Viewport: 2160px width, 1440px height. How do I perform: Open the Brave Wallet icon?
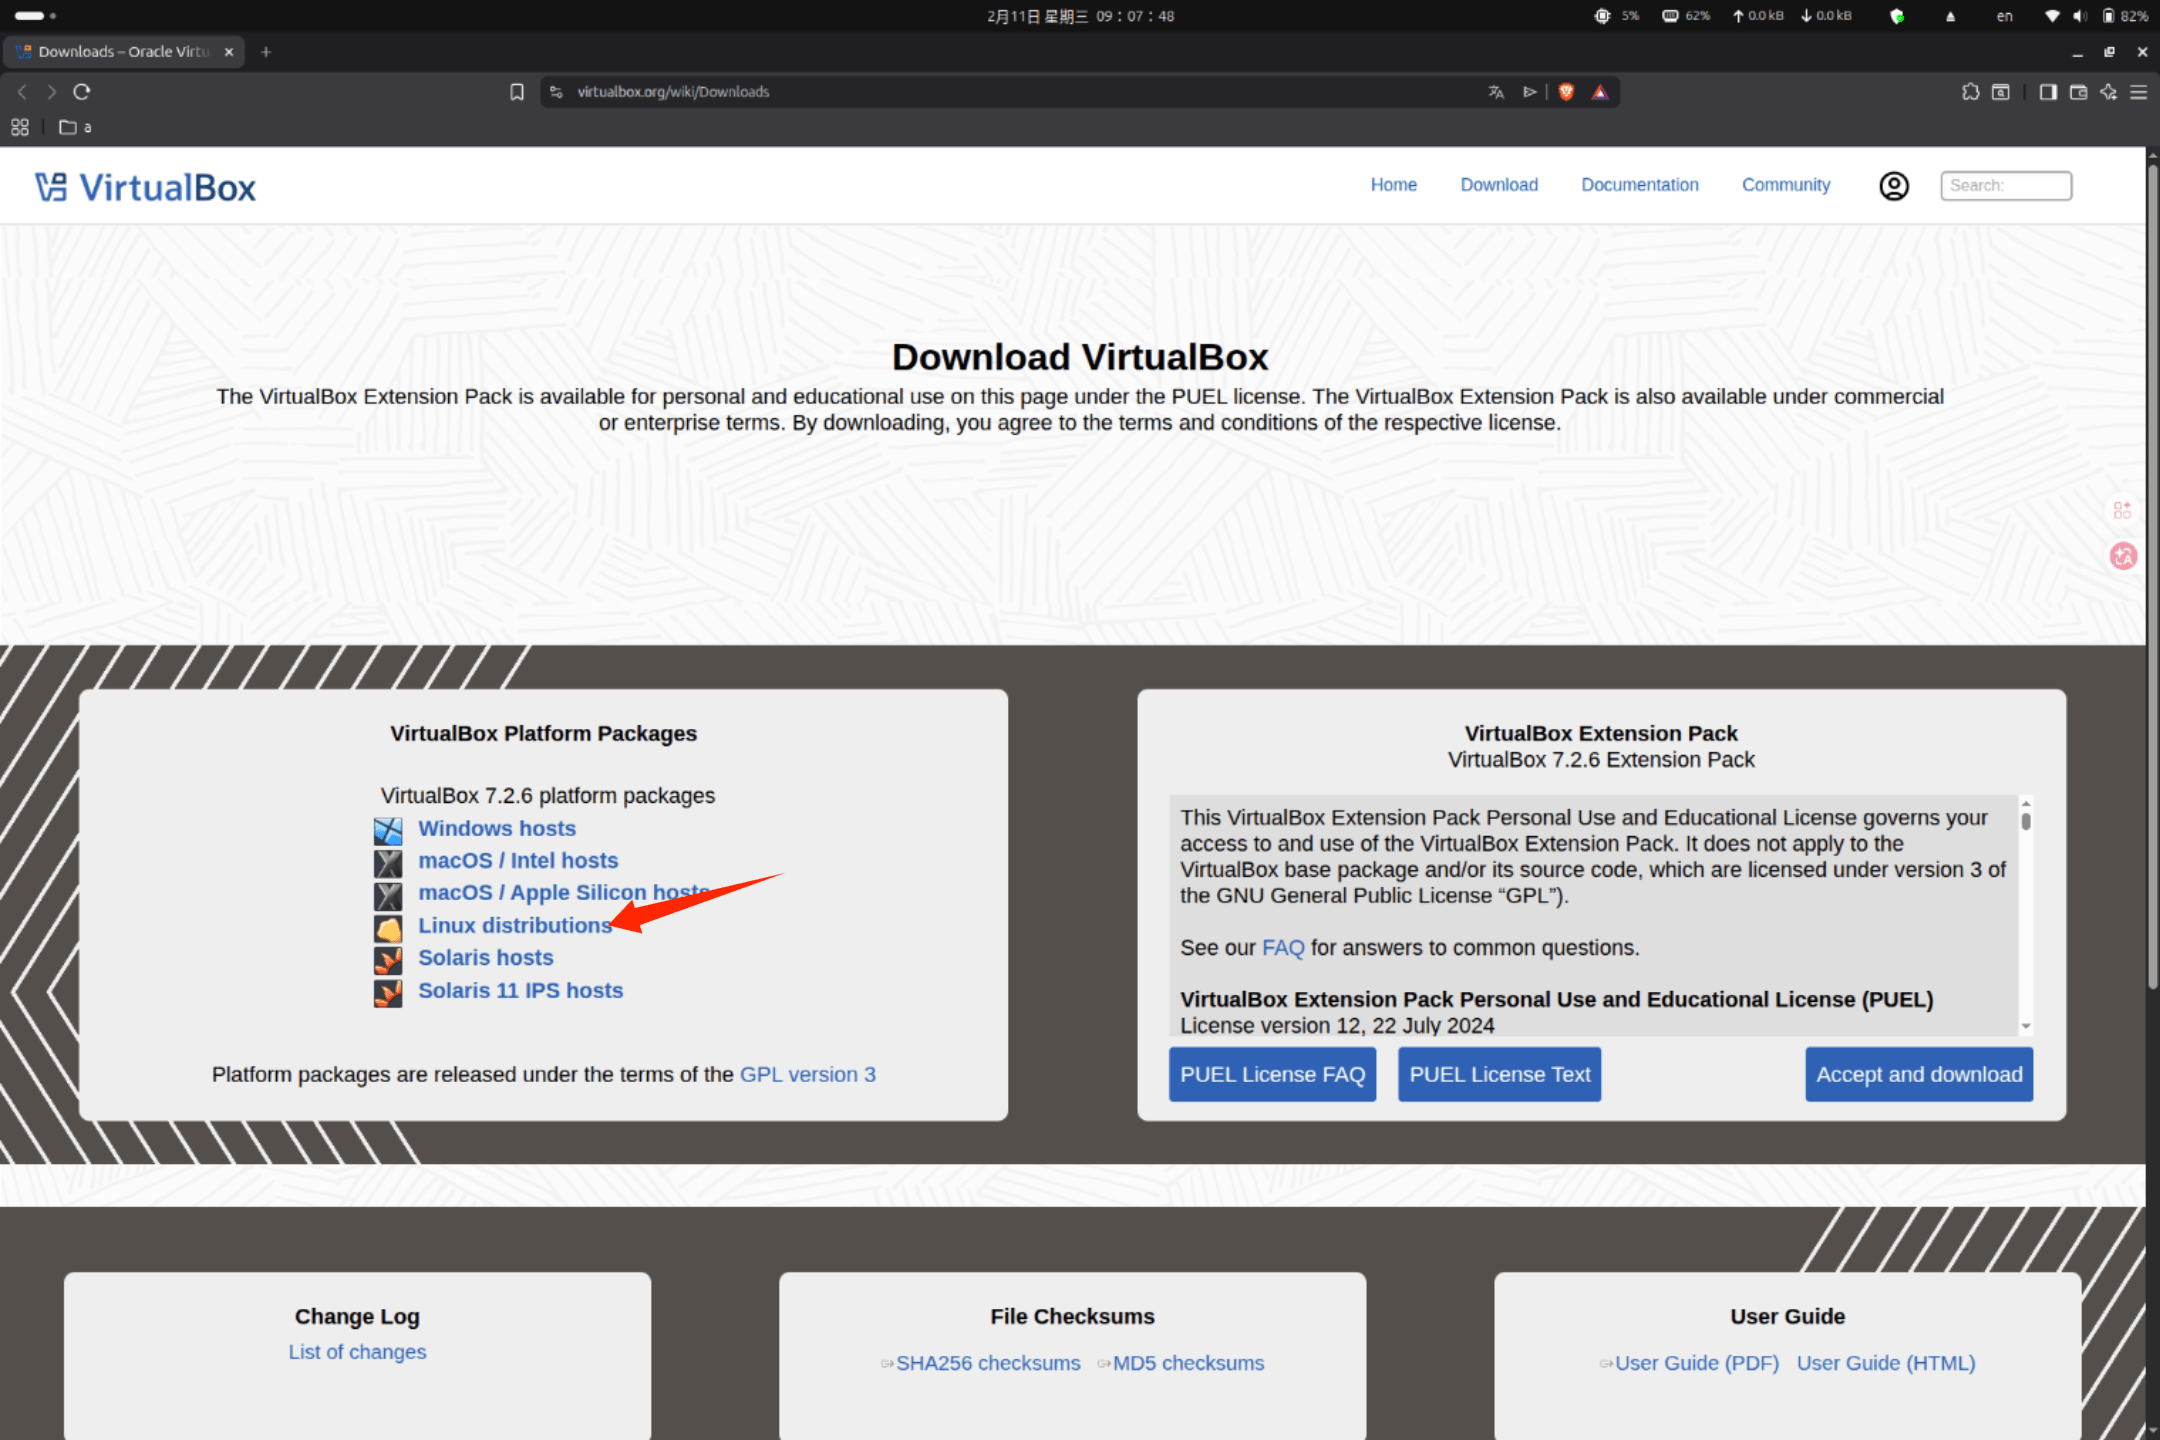click(2078, 91)
